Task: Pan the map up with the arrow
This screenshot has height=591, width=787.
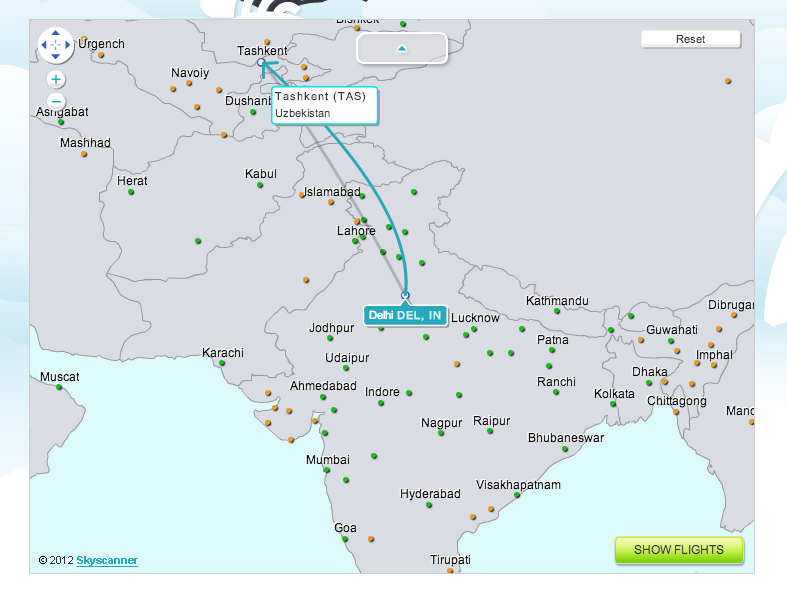Action: pos(55,33)
